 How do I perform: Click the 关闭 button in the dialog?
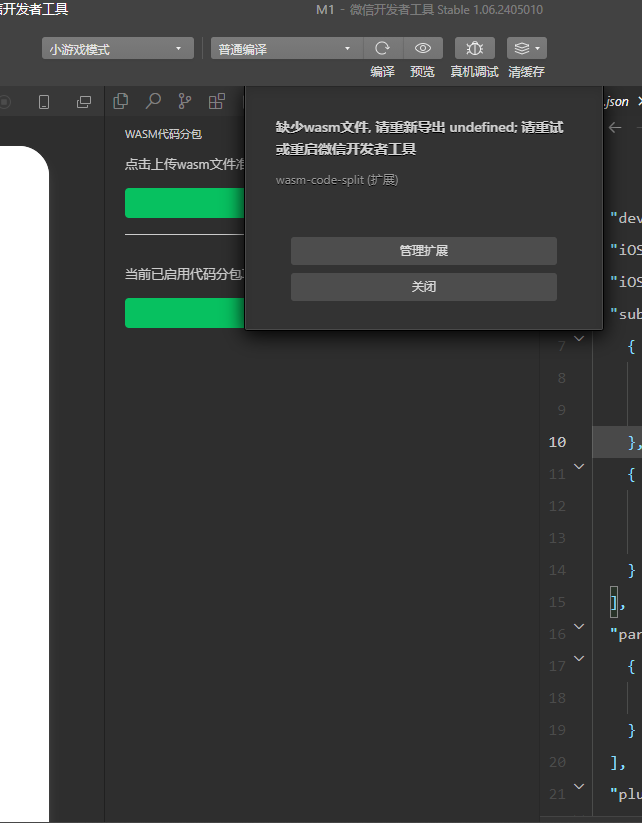tap(424, 287)
